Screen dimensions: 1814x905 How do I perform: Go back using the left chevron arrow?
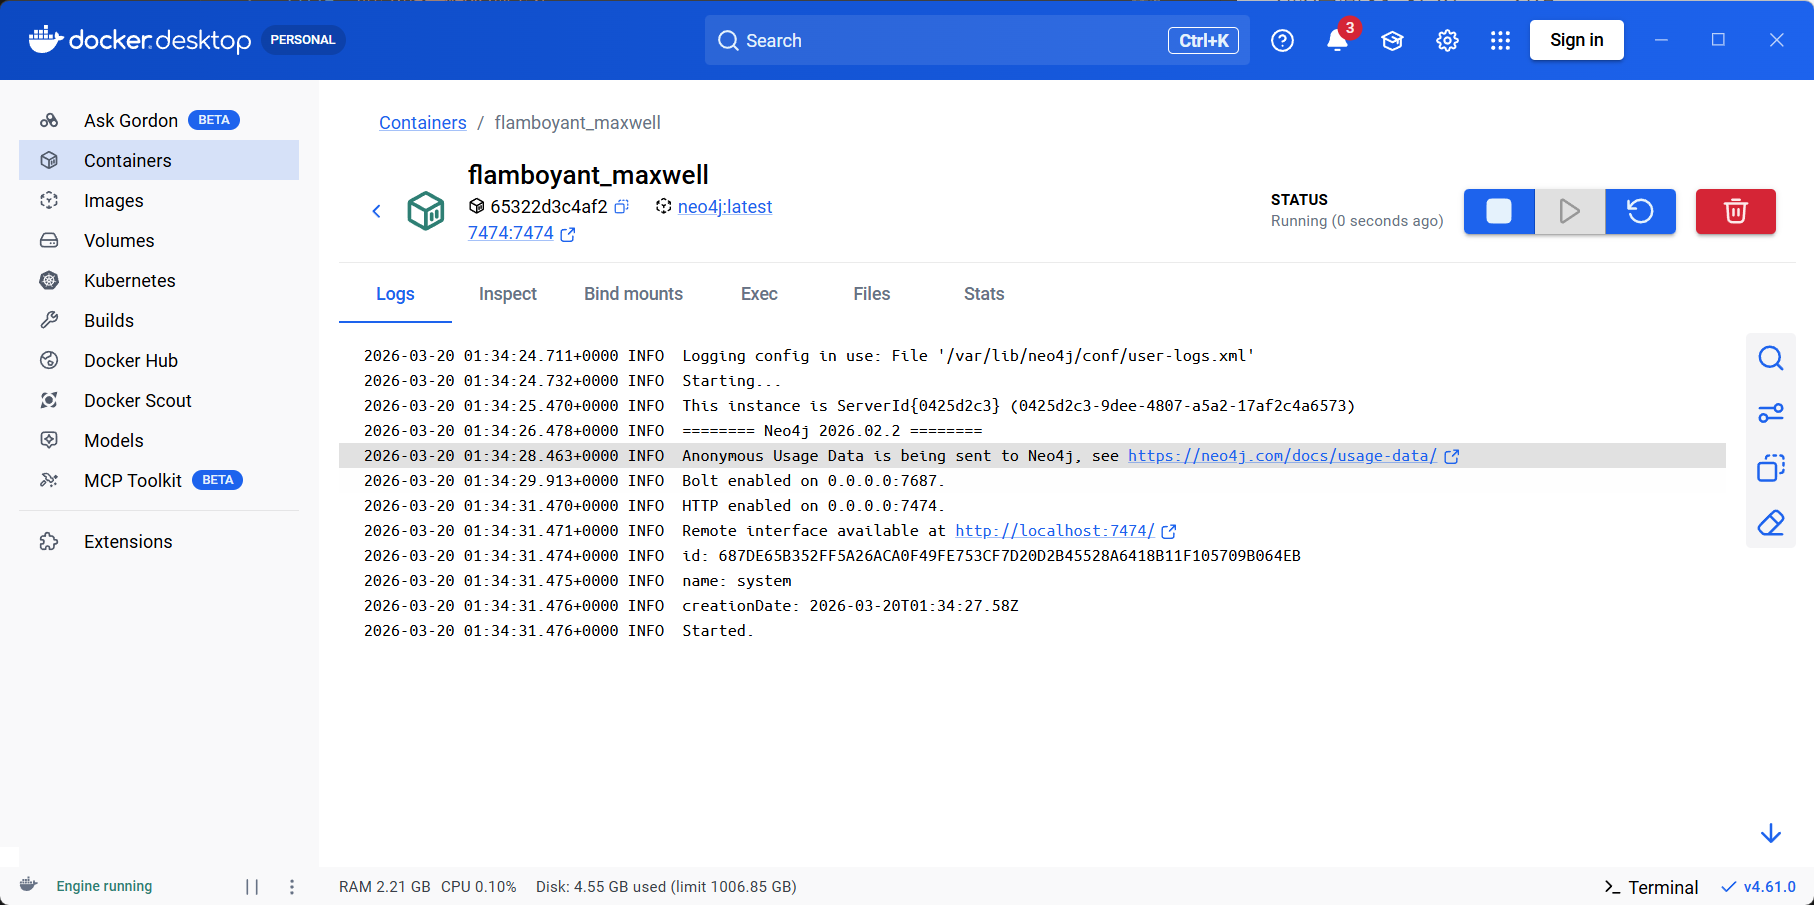pos(376,210)
